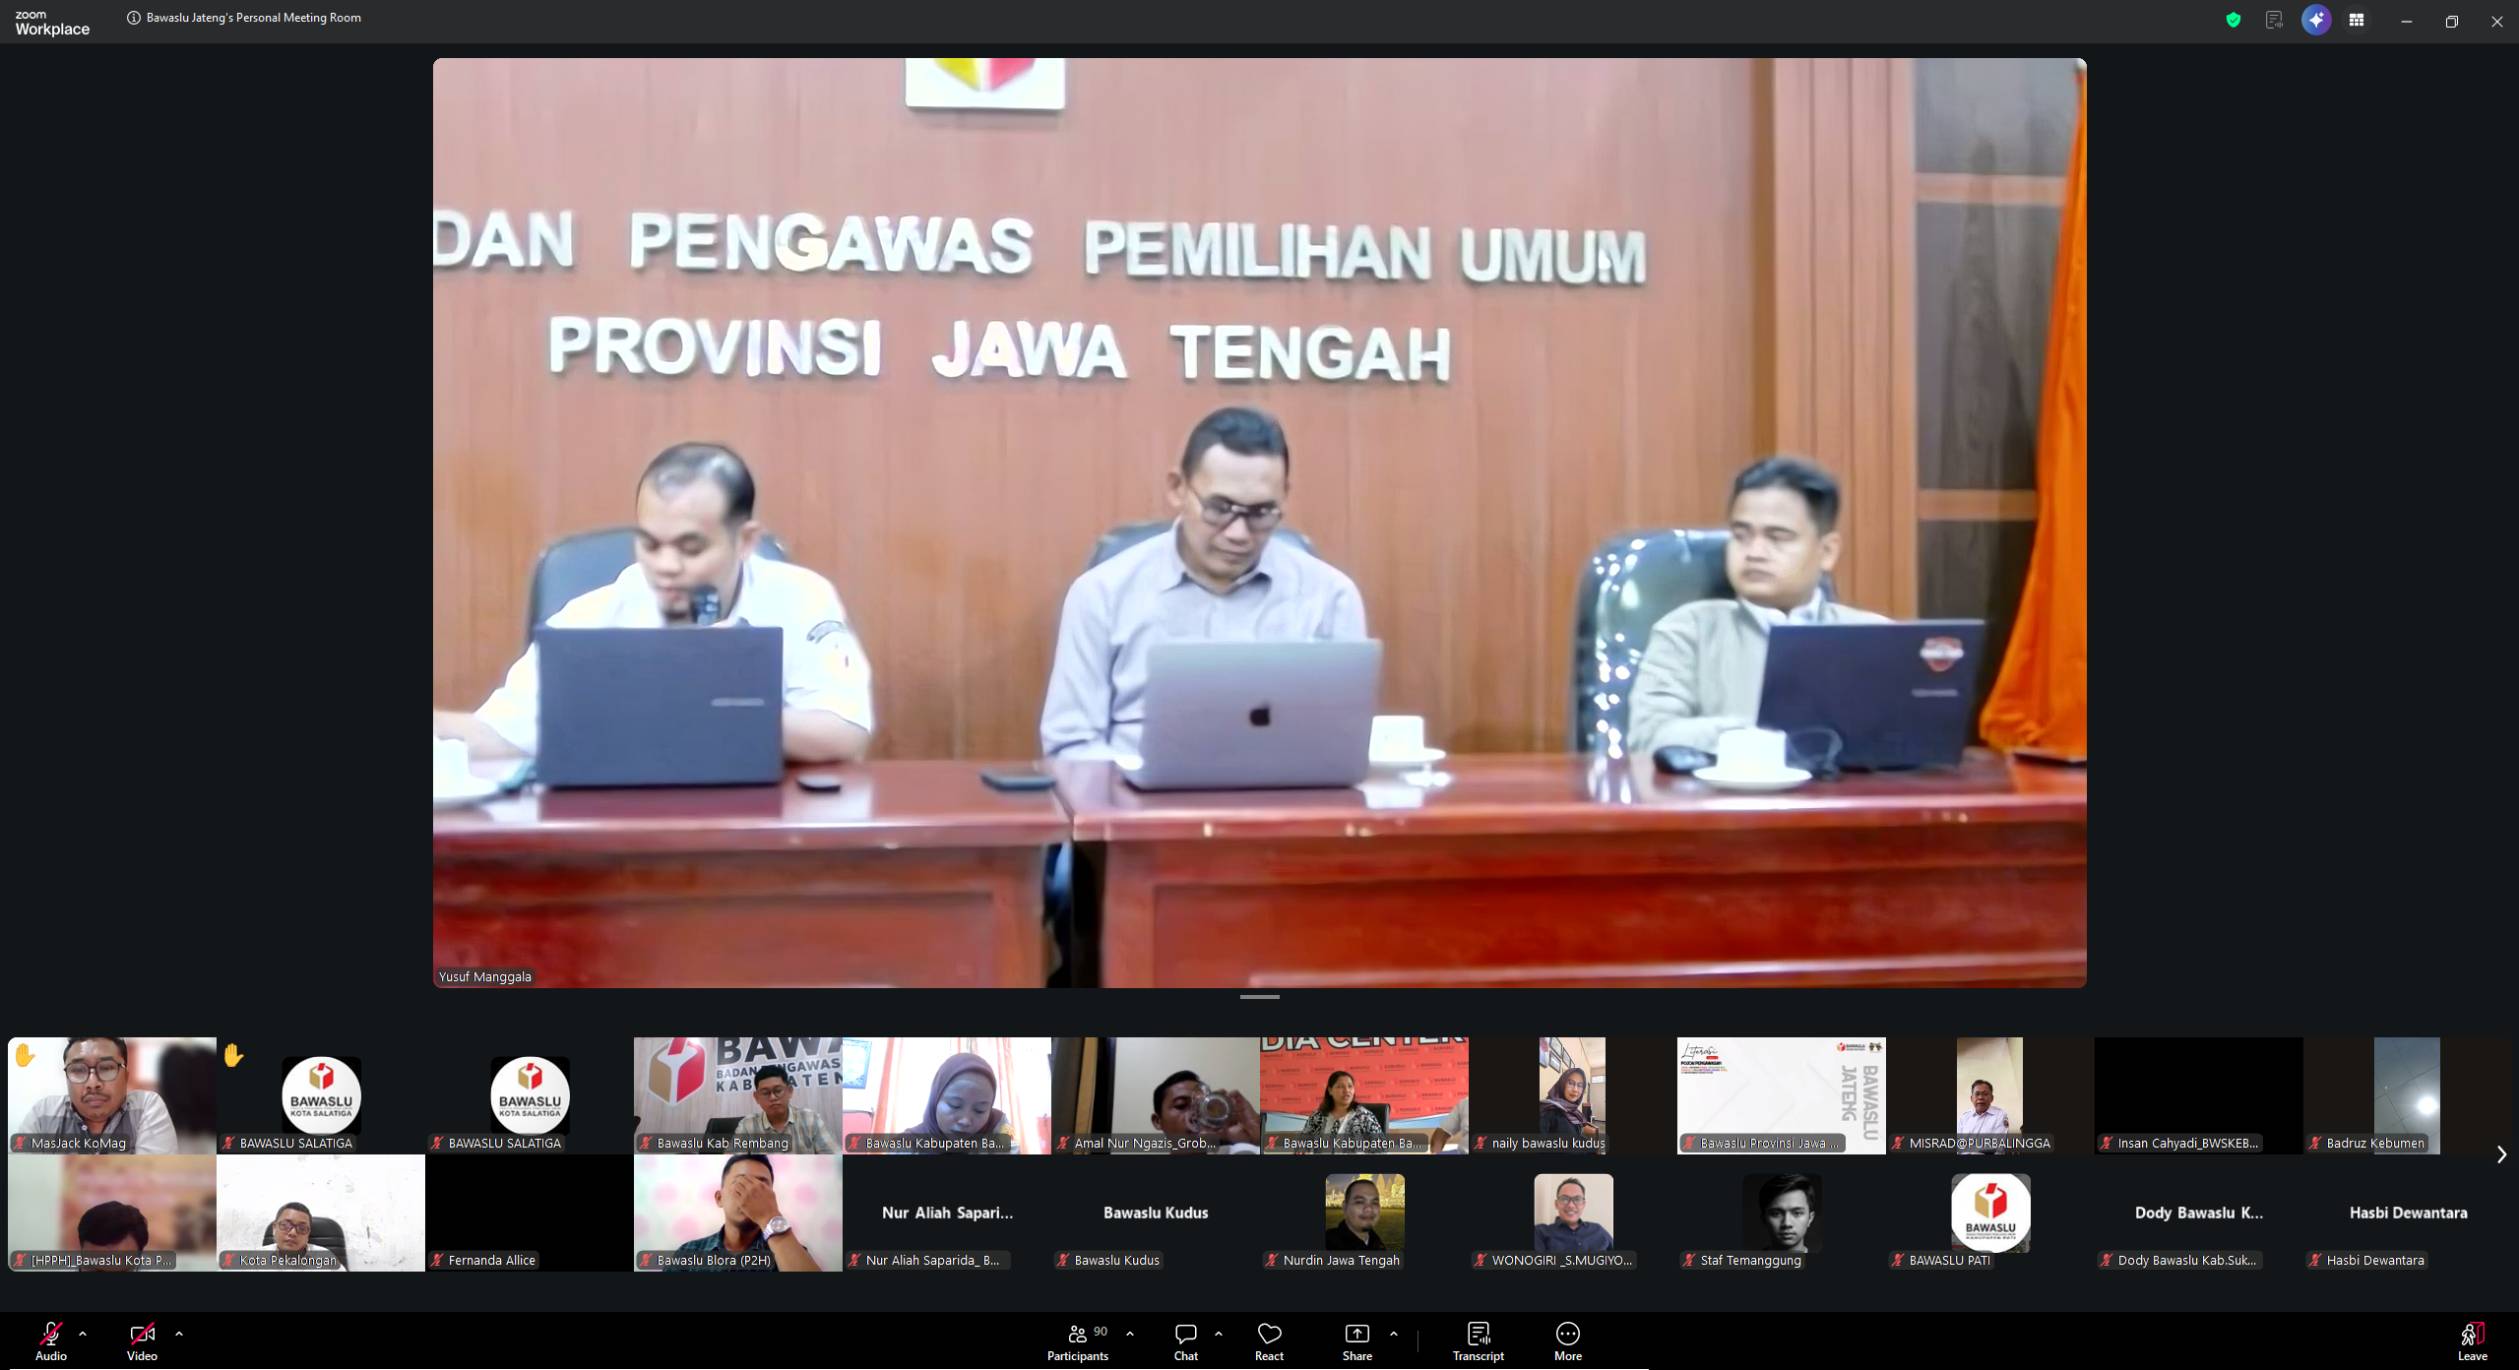Image resolution: width=2519 pixels, height=1370 pixels.
Task: Restore down the Zoom meeting window
Action: [x=2451, y=21]
